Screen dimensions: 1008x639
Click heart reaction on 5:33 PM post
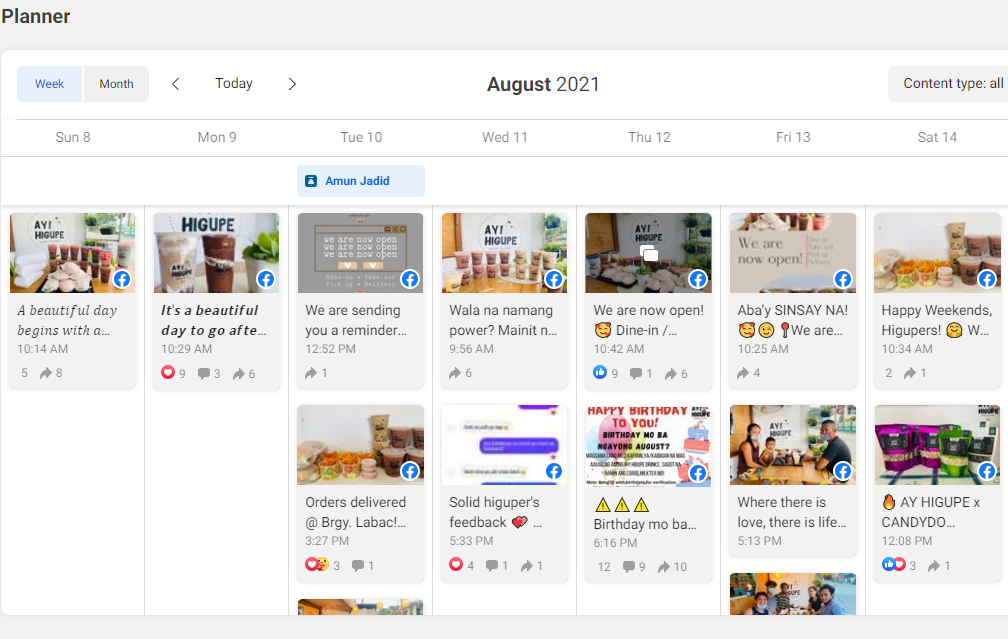click(x=456, y=564)
